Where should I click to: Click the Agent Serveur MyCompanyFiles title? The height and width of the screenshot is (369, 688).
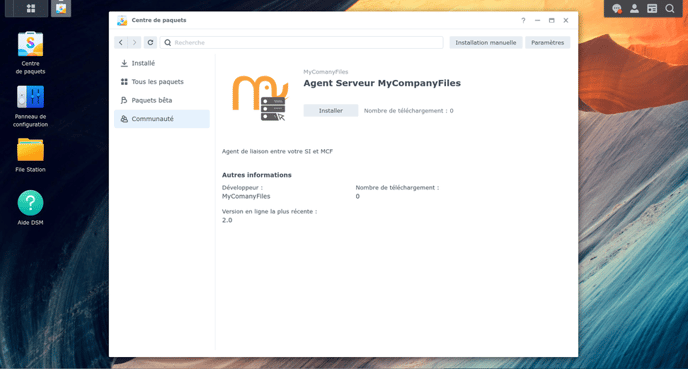coord(382,83)
